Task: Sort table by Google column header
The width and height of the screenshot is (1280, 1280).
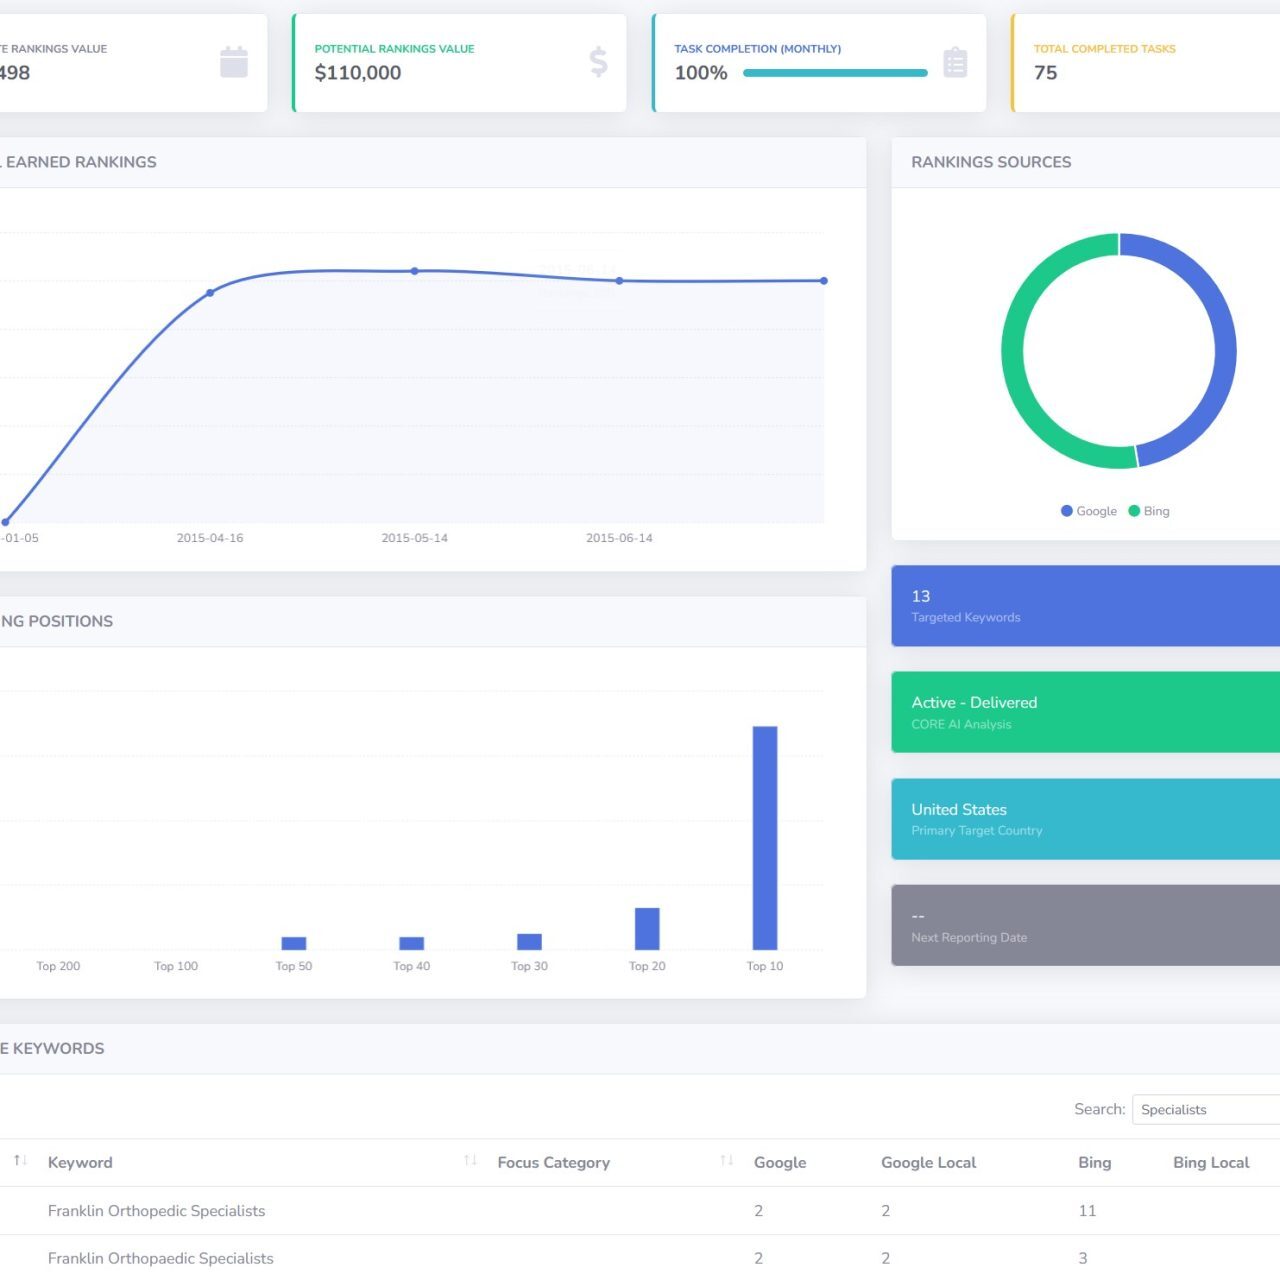Action: pos(780,1162)
